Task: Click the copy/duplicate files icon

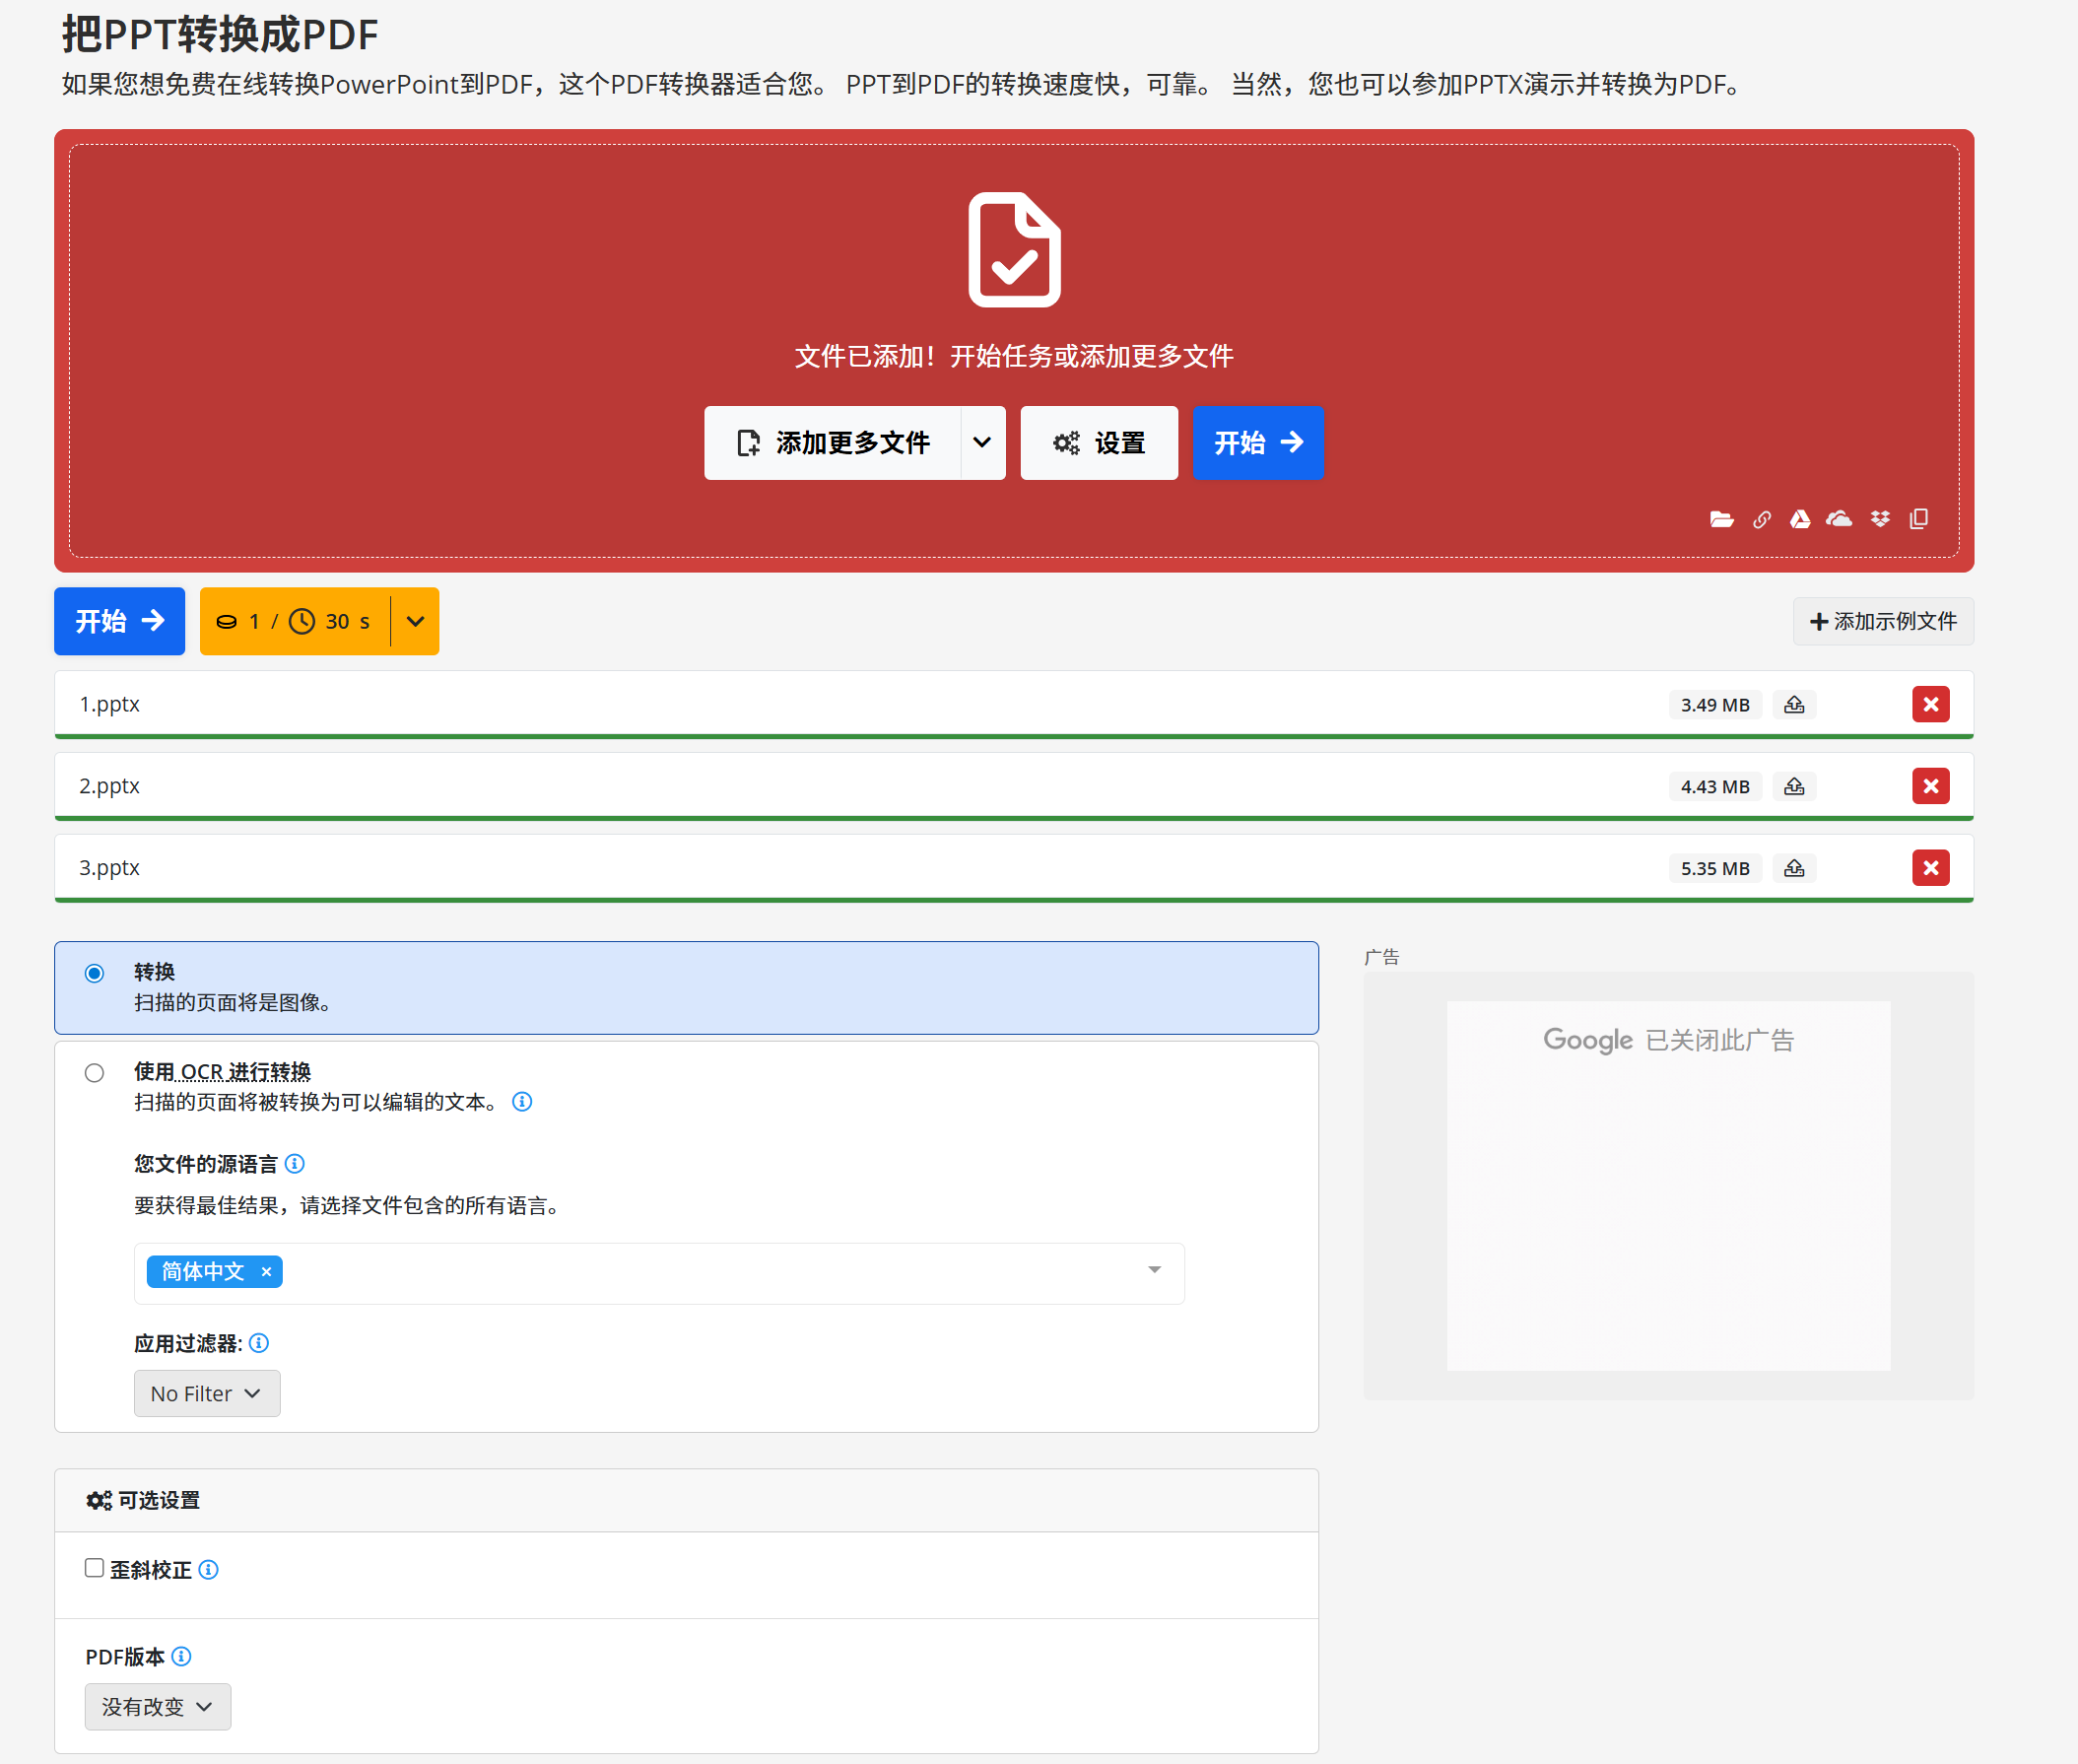Action: 1918,519
